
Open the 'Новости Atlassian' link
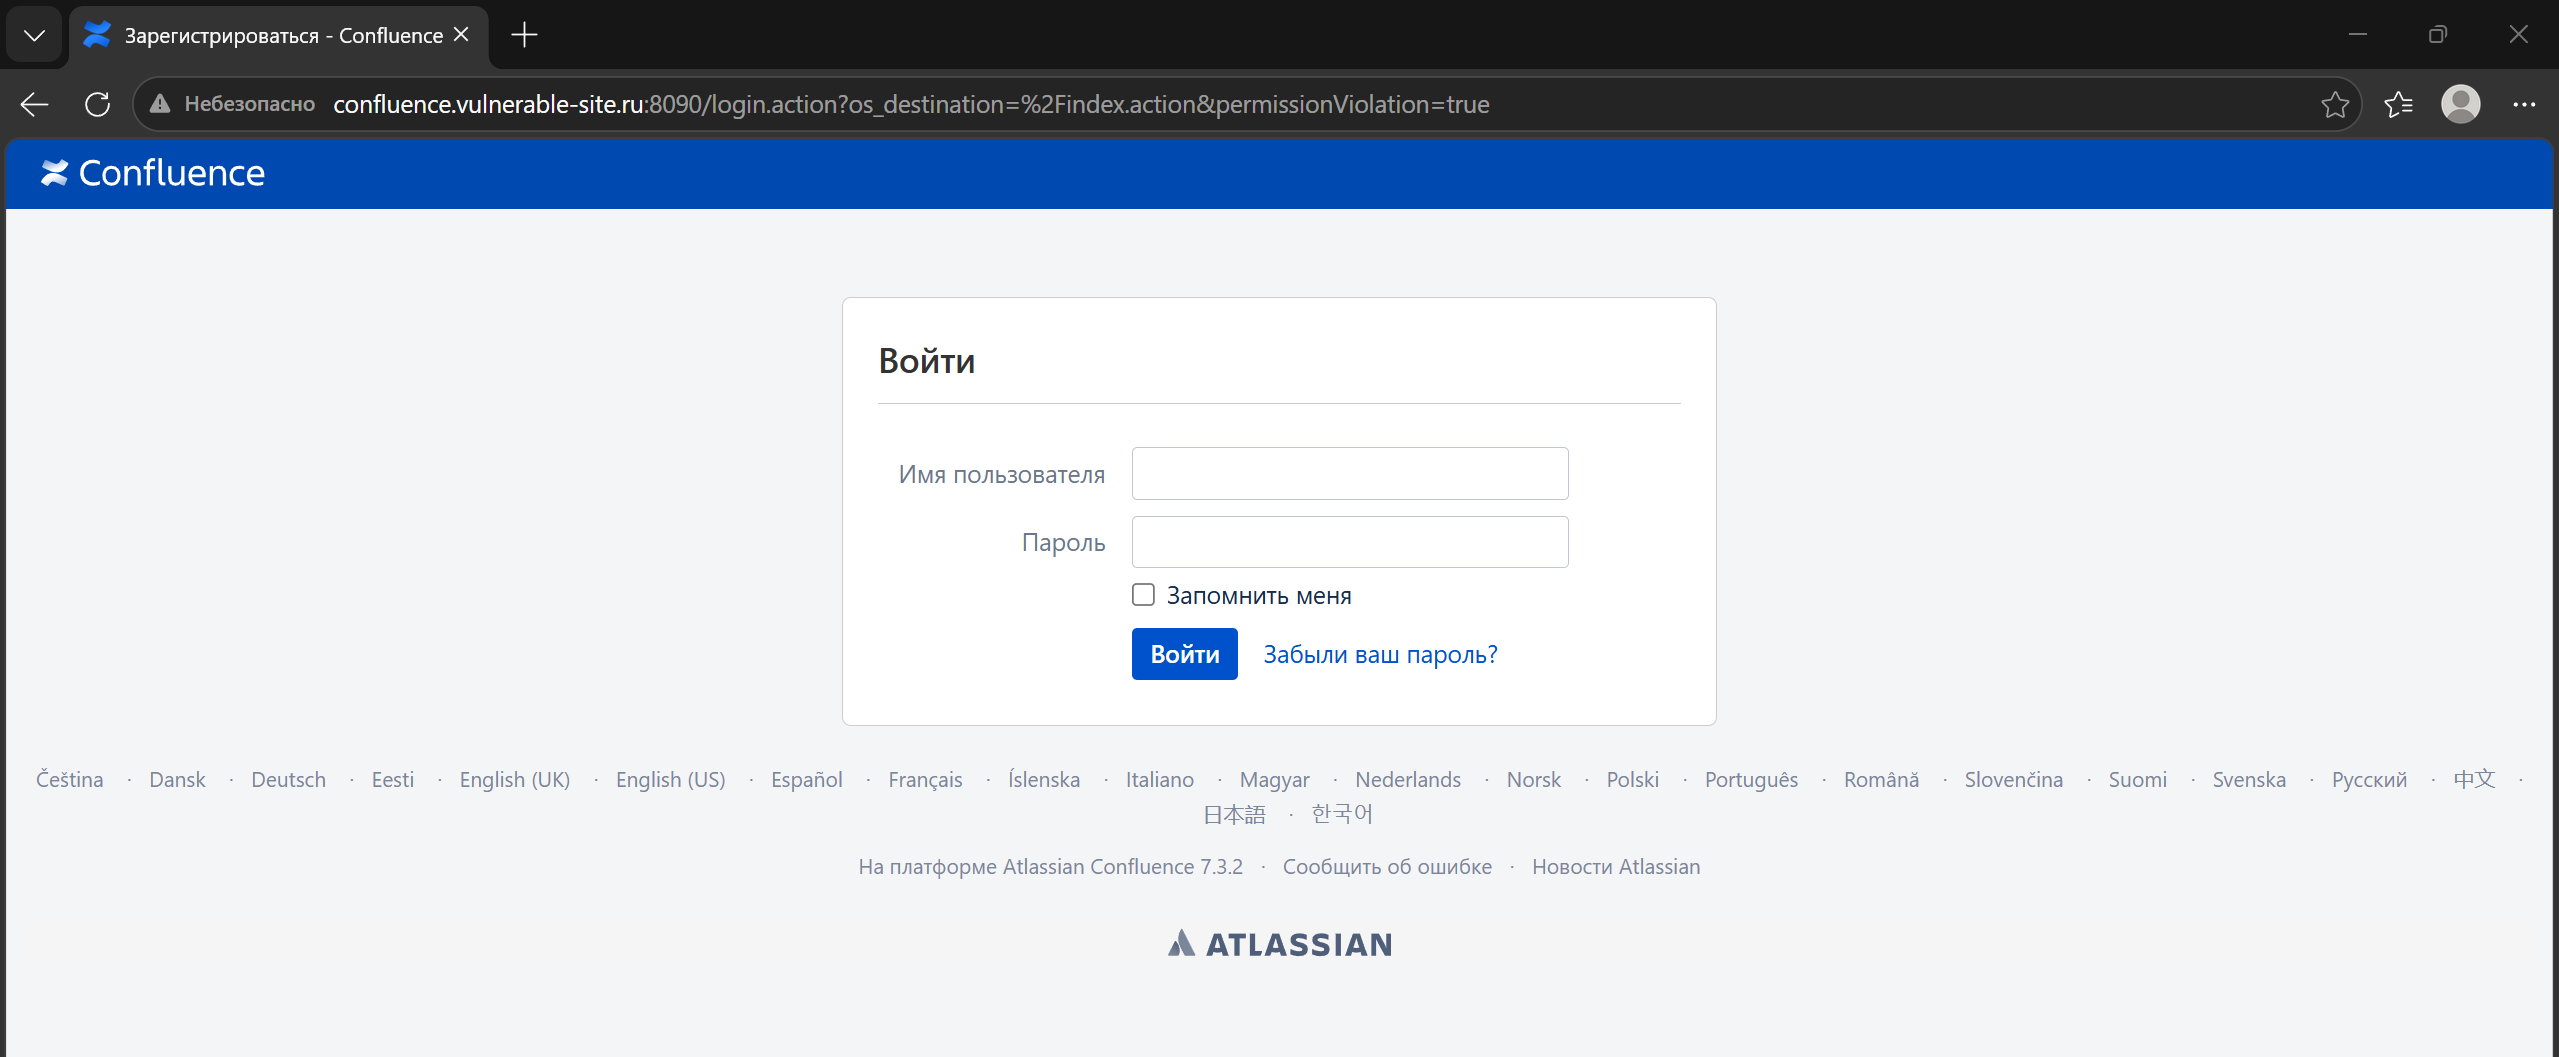click(1616, 867)
